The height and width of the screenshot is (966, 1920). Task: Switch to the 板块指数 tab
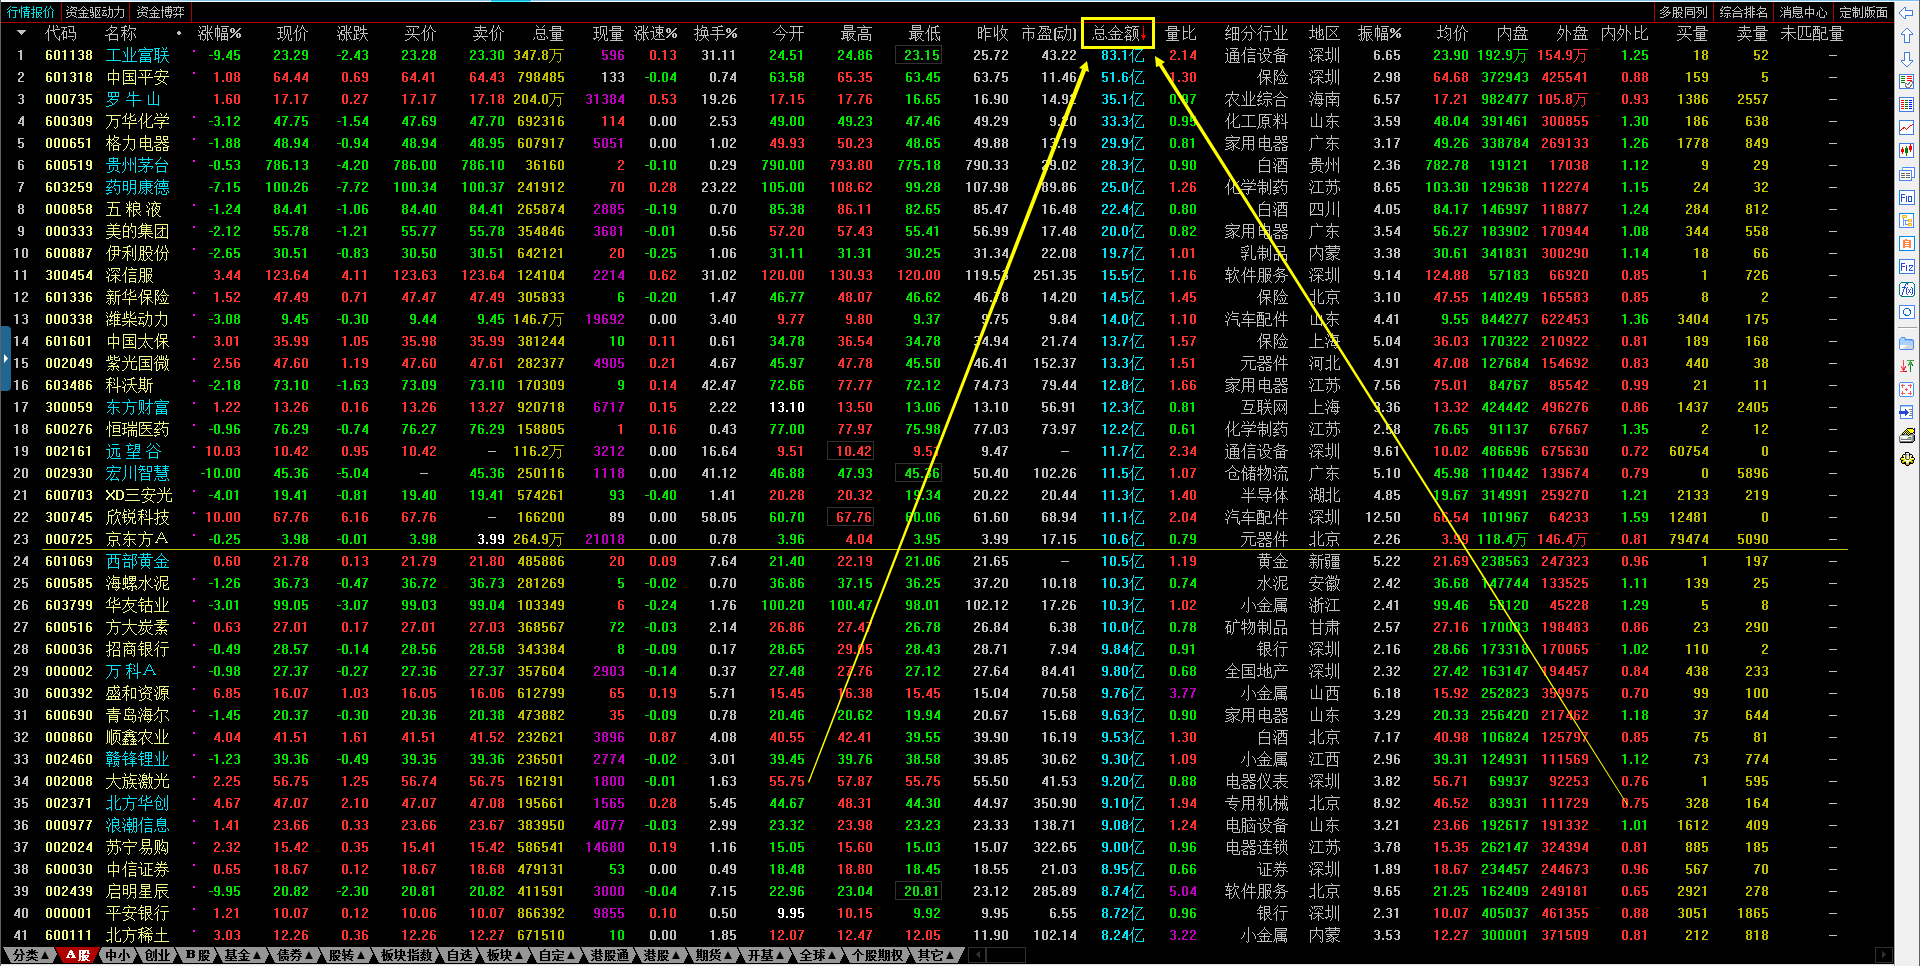coord(407,955)
